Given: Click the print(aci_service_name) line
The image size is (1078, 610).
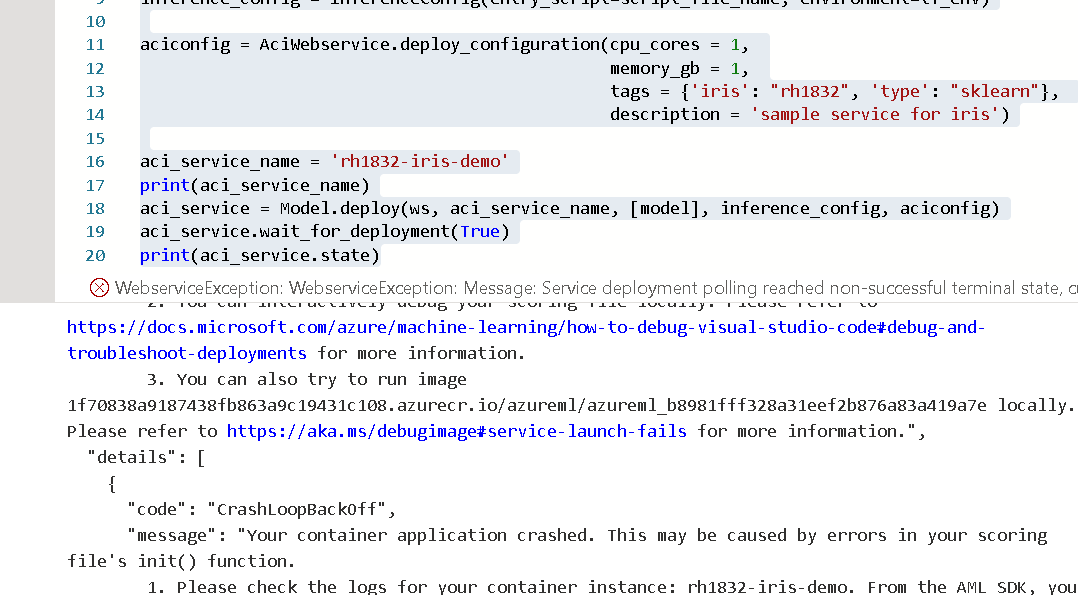Looking at the screenshot, I should pos(254,185).
